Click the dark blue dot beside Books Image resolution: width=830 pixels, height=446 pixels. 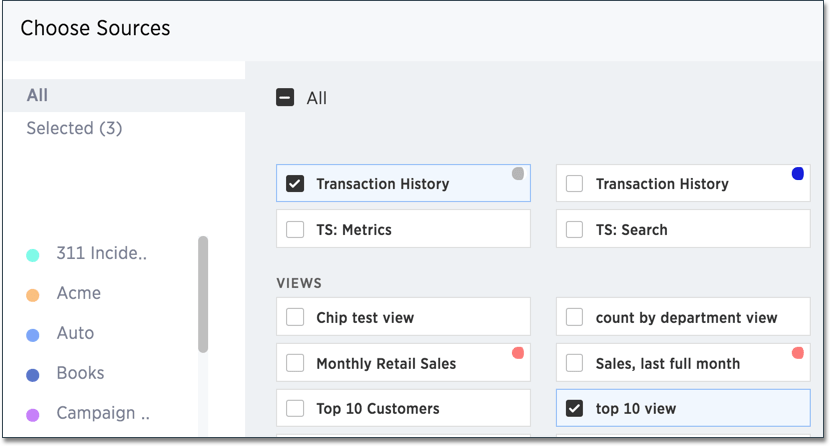click(33, 375)
